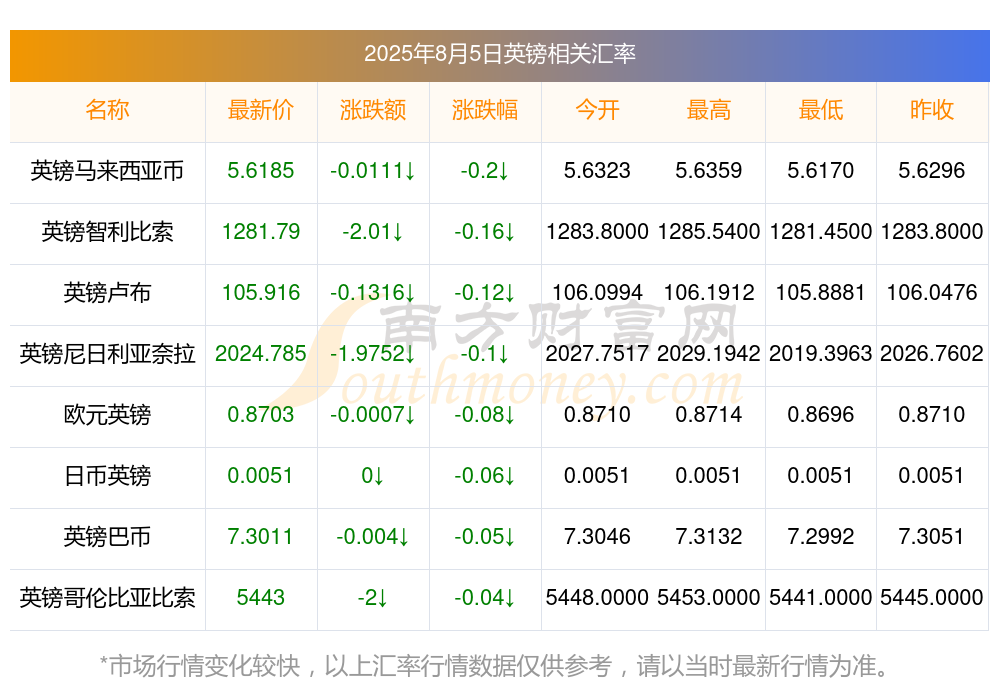Click change amount 0↓ for 日币英镑

(372, 476)
